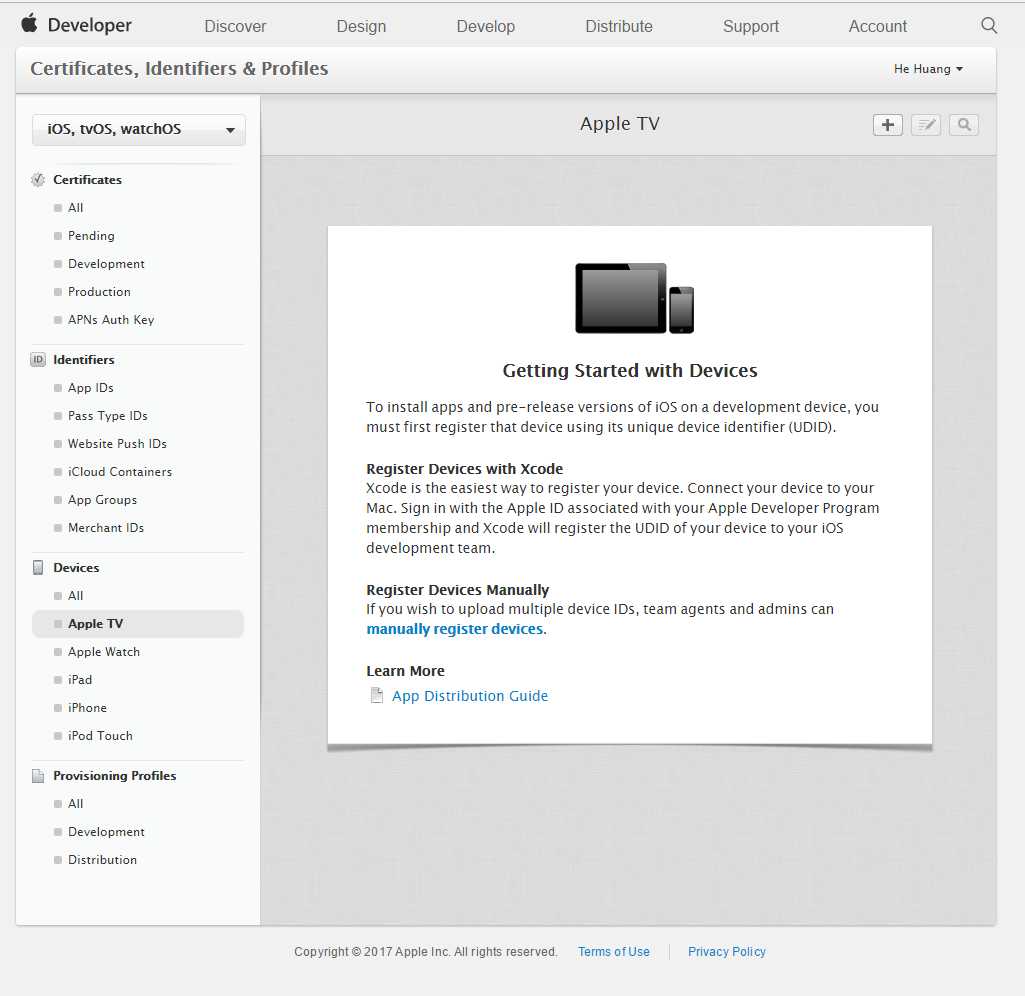Go to the Developer home link
Viewport: 1025px width, 996px height.
pyautogui.click(x=90, y=25)
